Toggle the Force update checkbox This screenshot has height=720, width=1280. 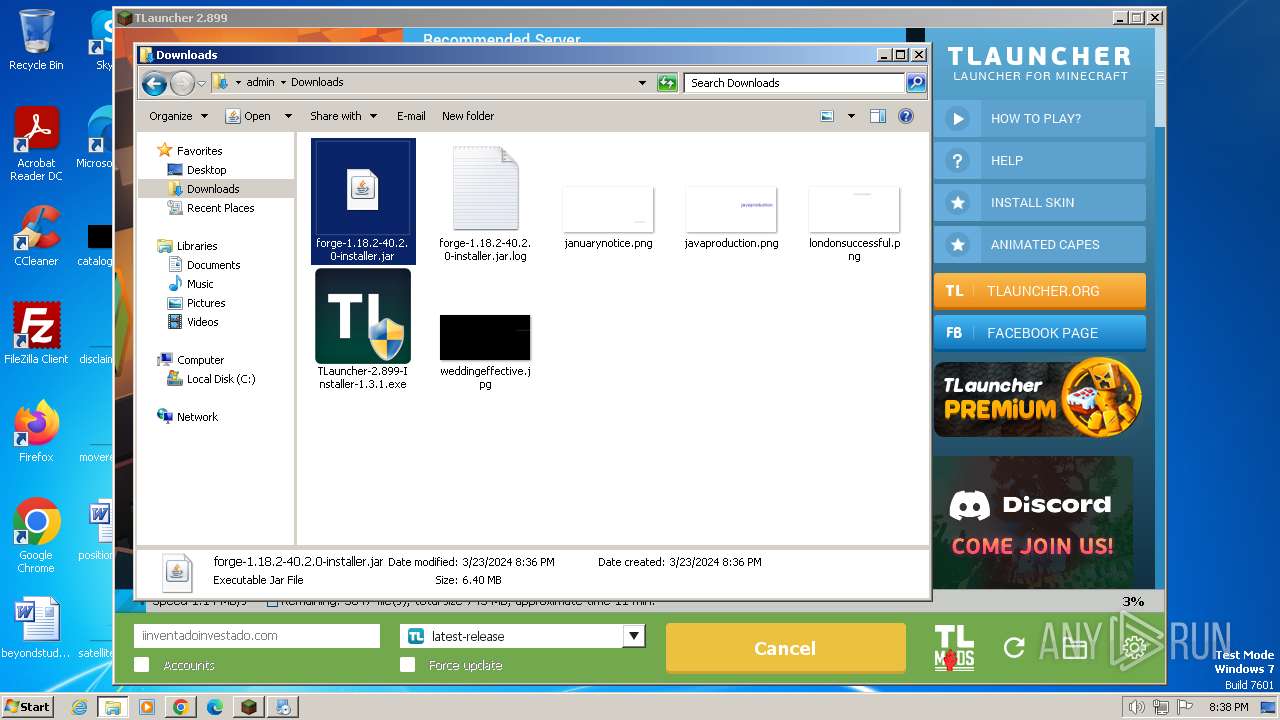click(x=407, y=665)
